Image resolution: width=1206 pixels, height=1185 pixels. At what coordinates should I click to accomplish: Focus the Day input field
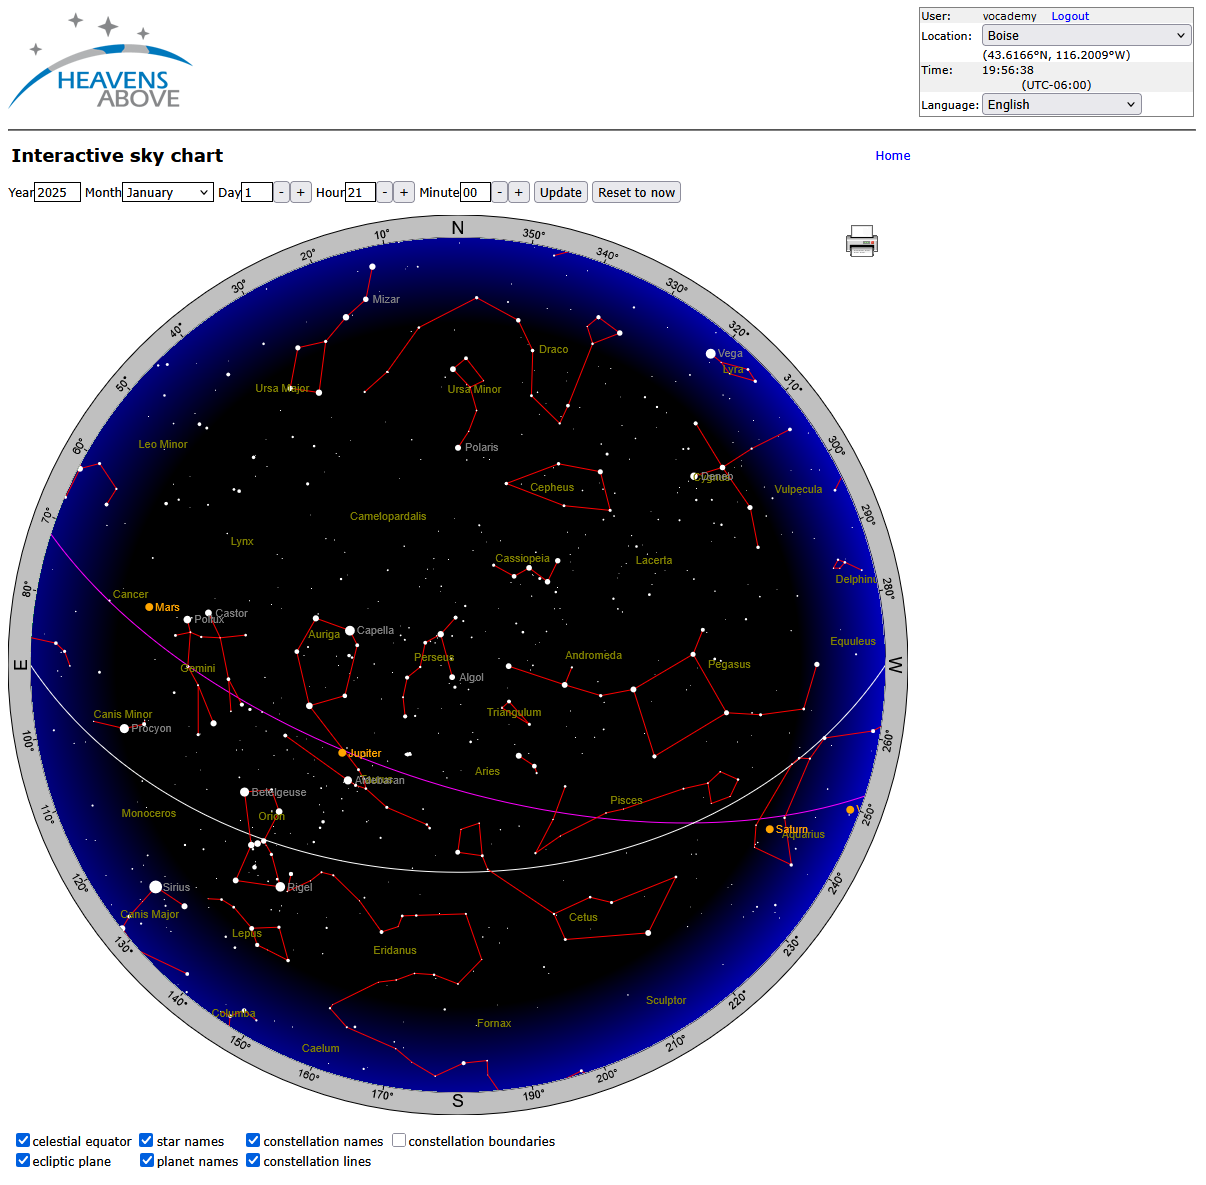pyautogui.click(x=257, y=192)
